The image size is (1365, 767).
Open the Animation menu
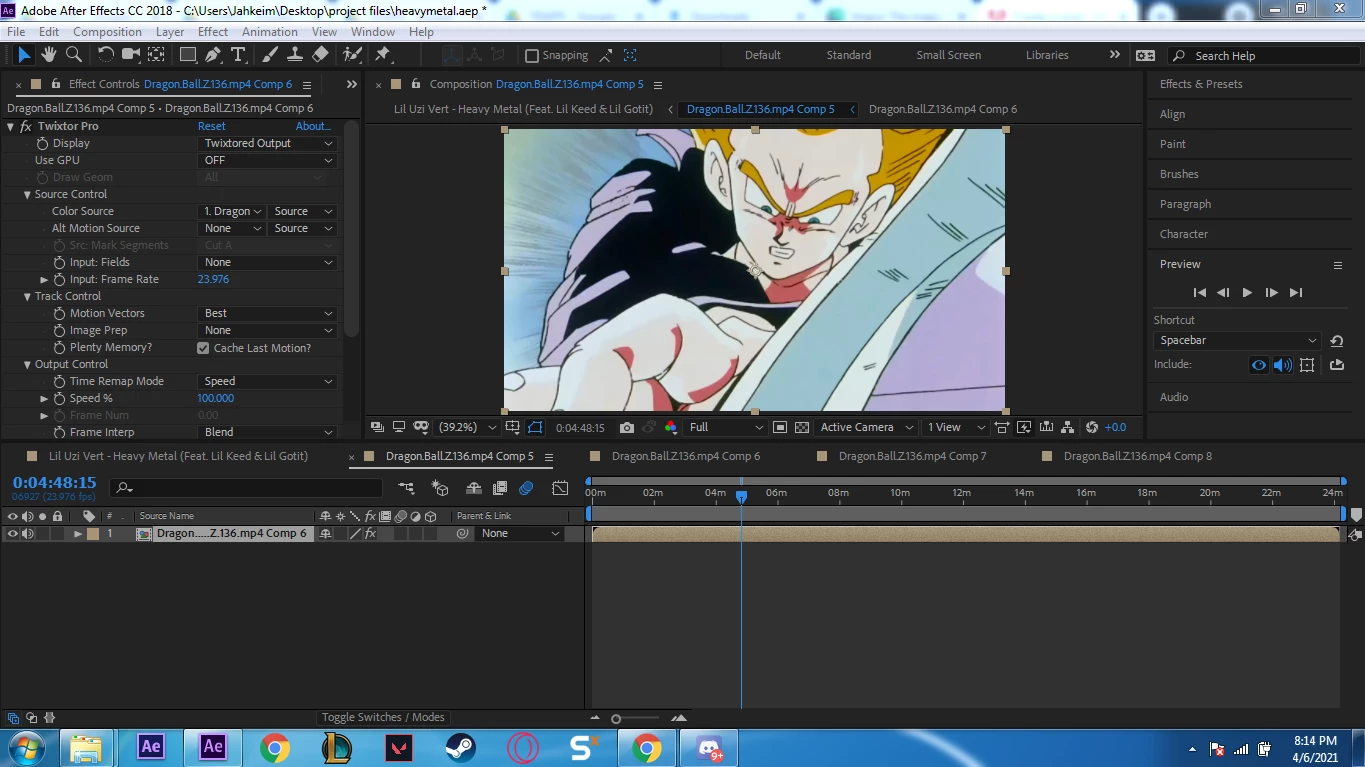pos(269,32)
